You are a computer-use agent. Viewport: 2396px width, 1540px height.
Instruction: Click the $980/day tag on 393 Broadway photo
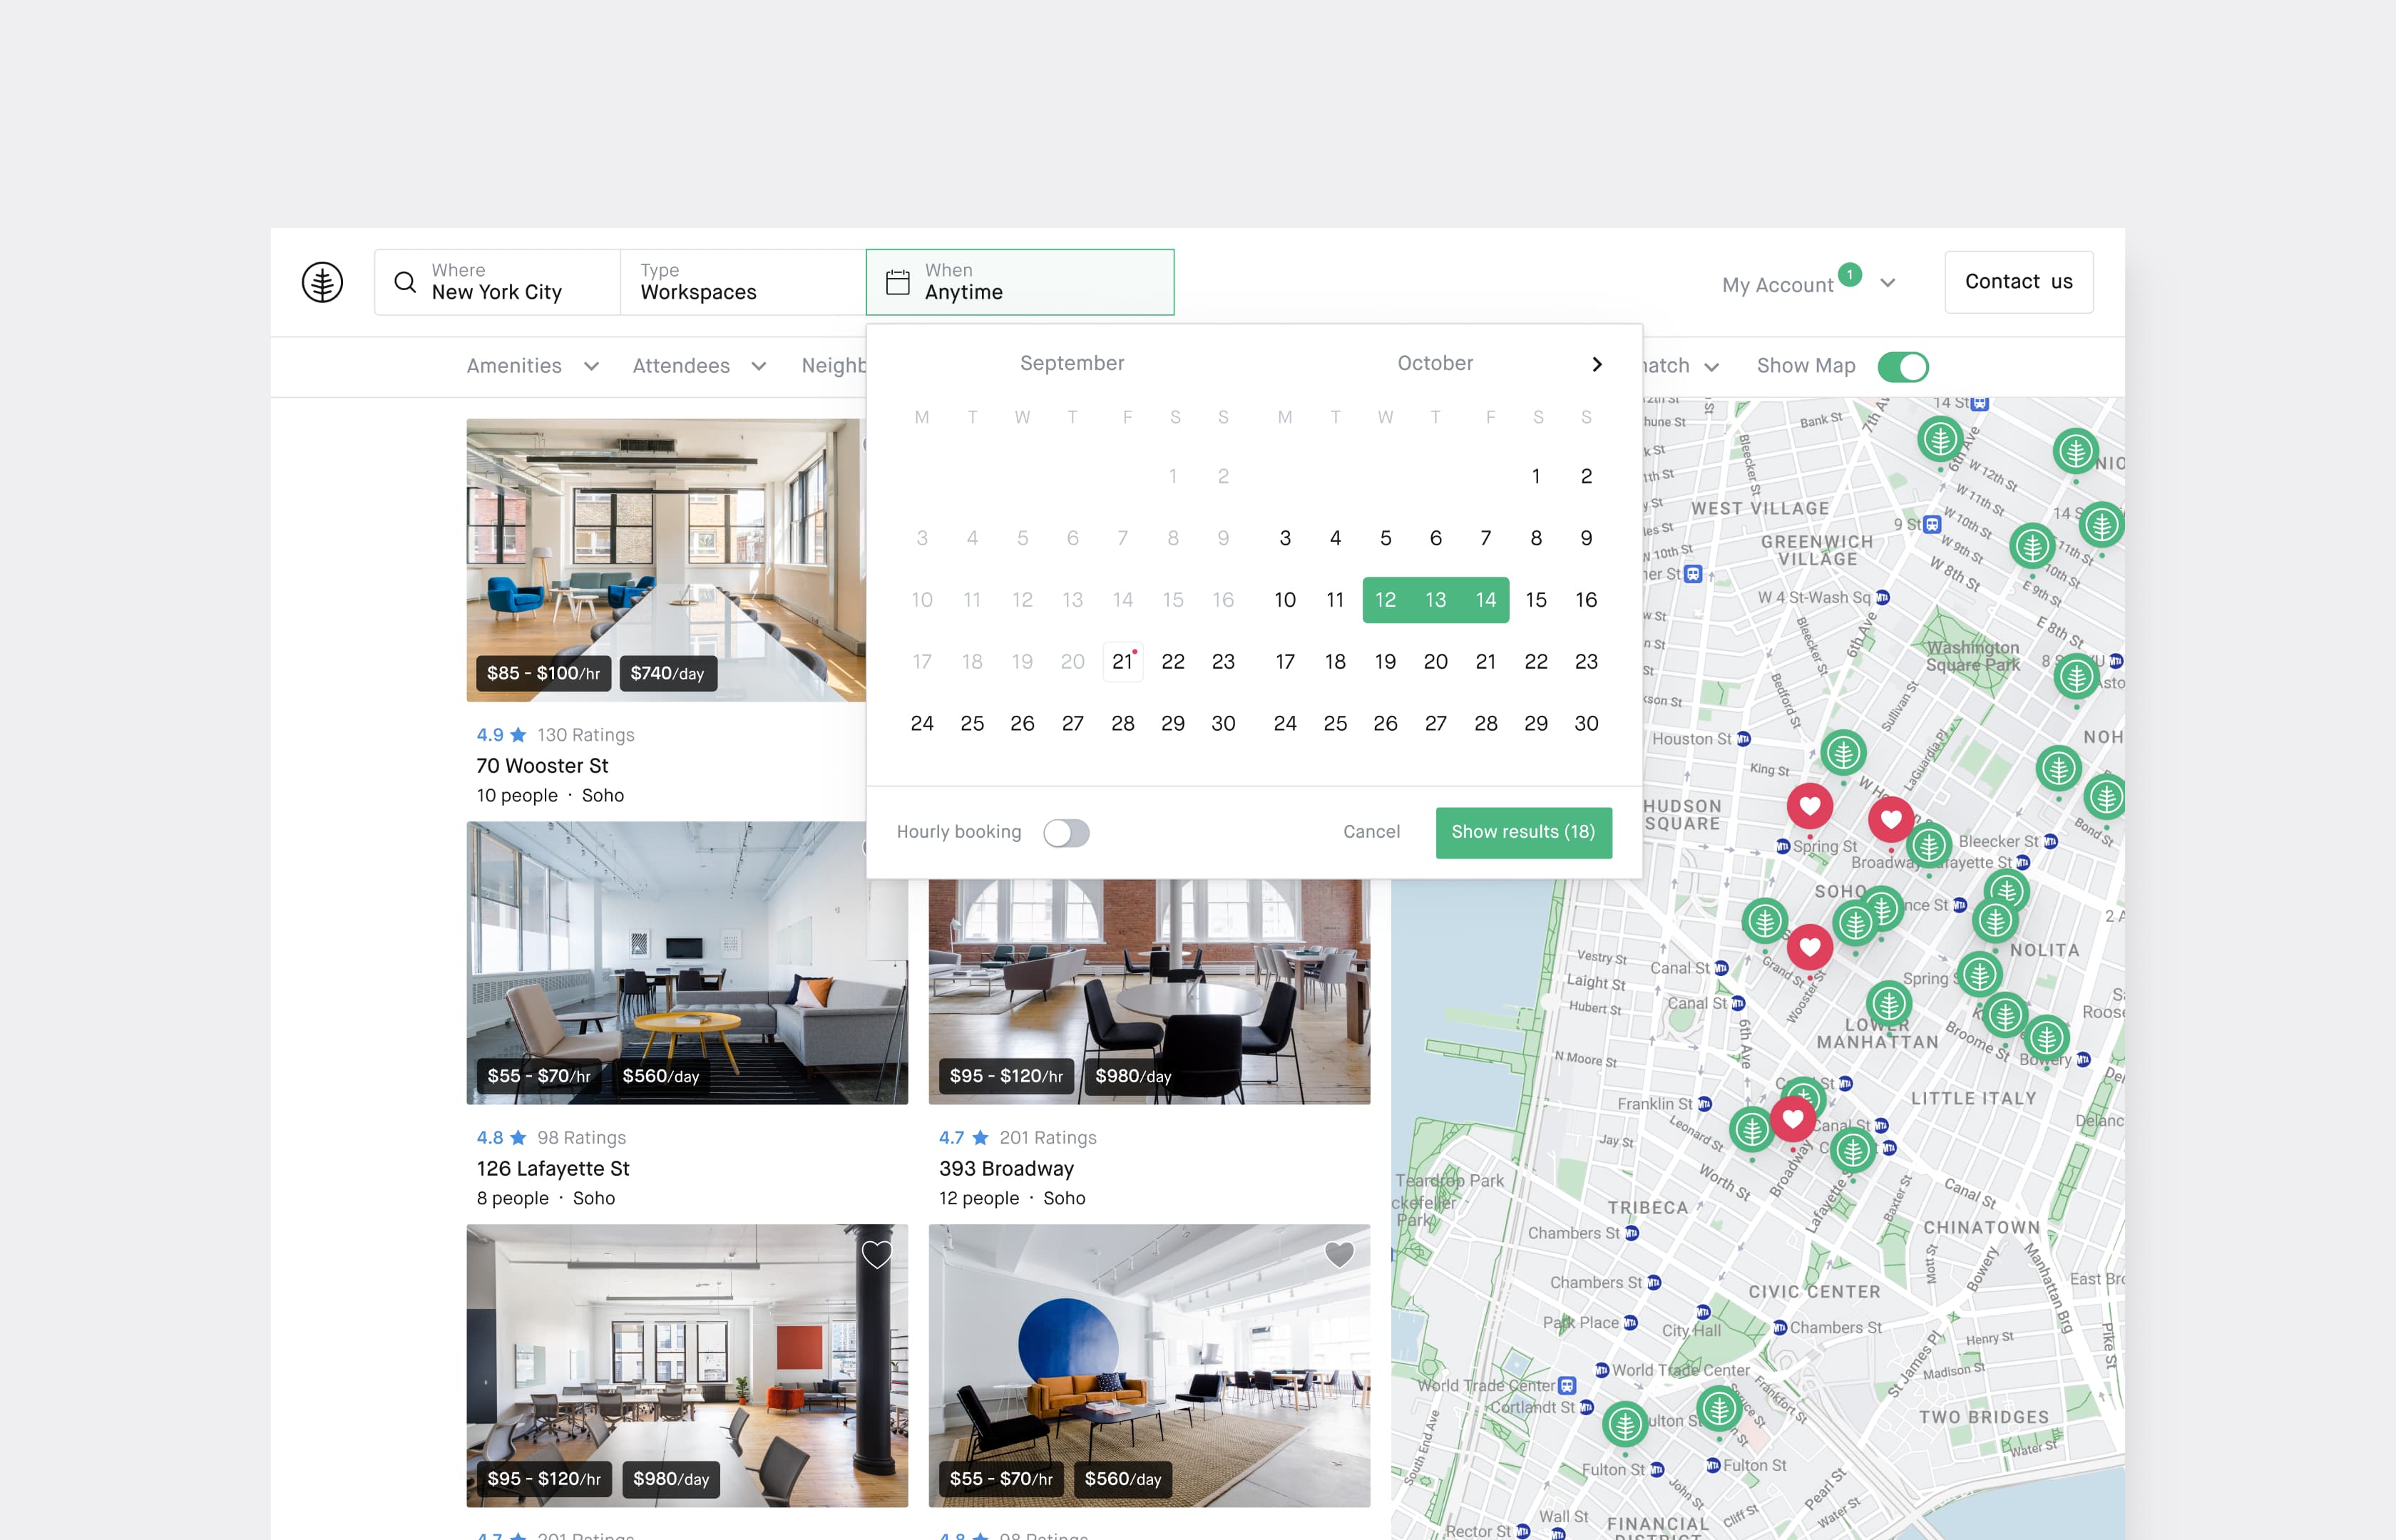(x=1132, y=1076)
